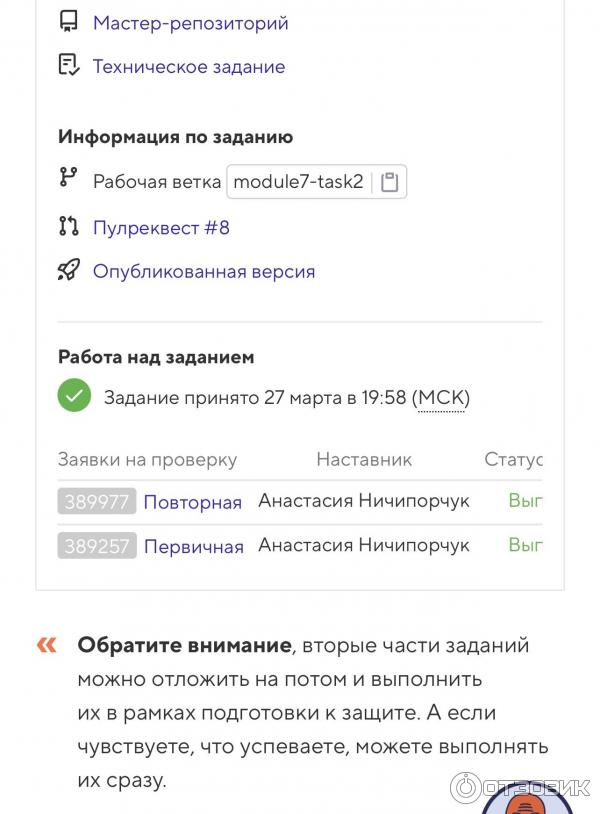Image resolution: width=600 pixels, height=814 pixels.
Task: Click the pull request icon beside Пулреквест #8
Action: pyautogui.click(x=67, y=226)
